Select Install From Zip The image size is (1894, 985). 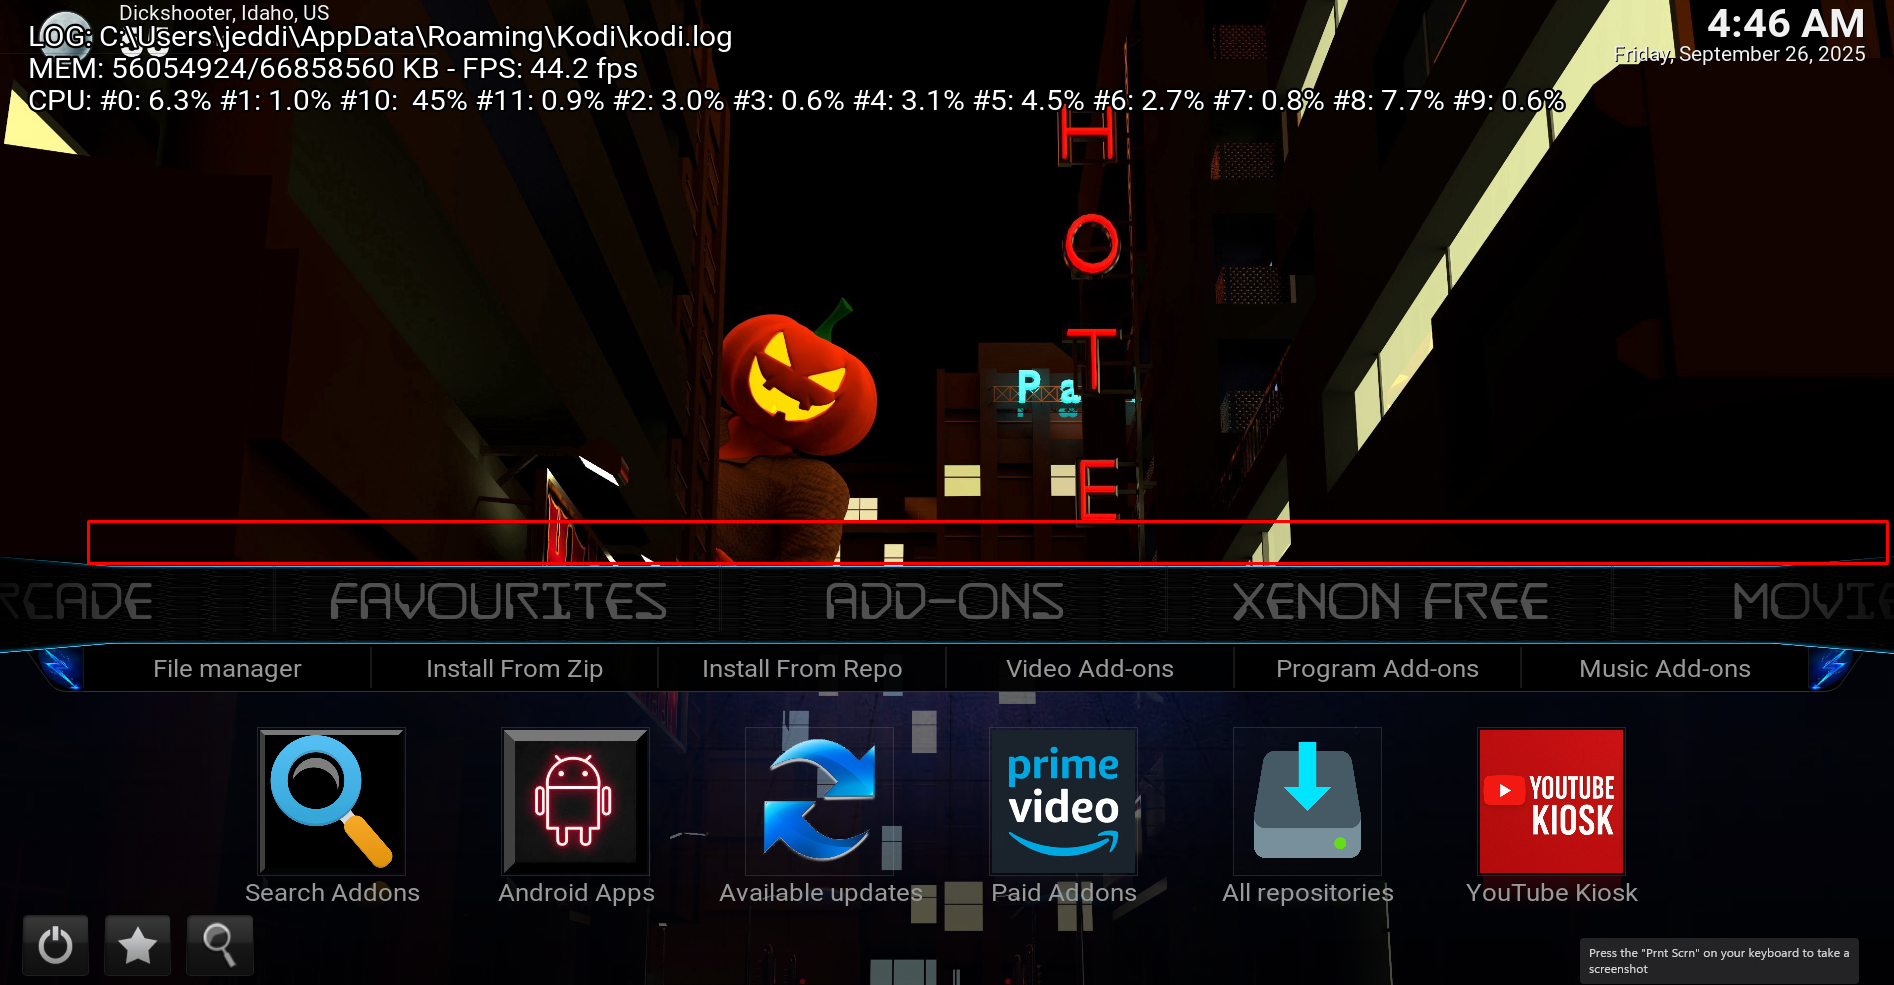point(514,668)
